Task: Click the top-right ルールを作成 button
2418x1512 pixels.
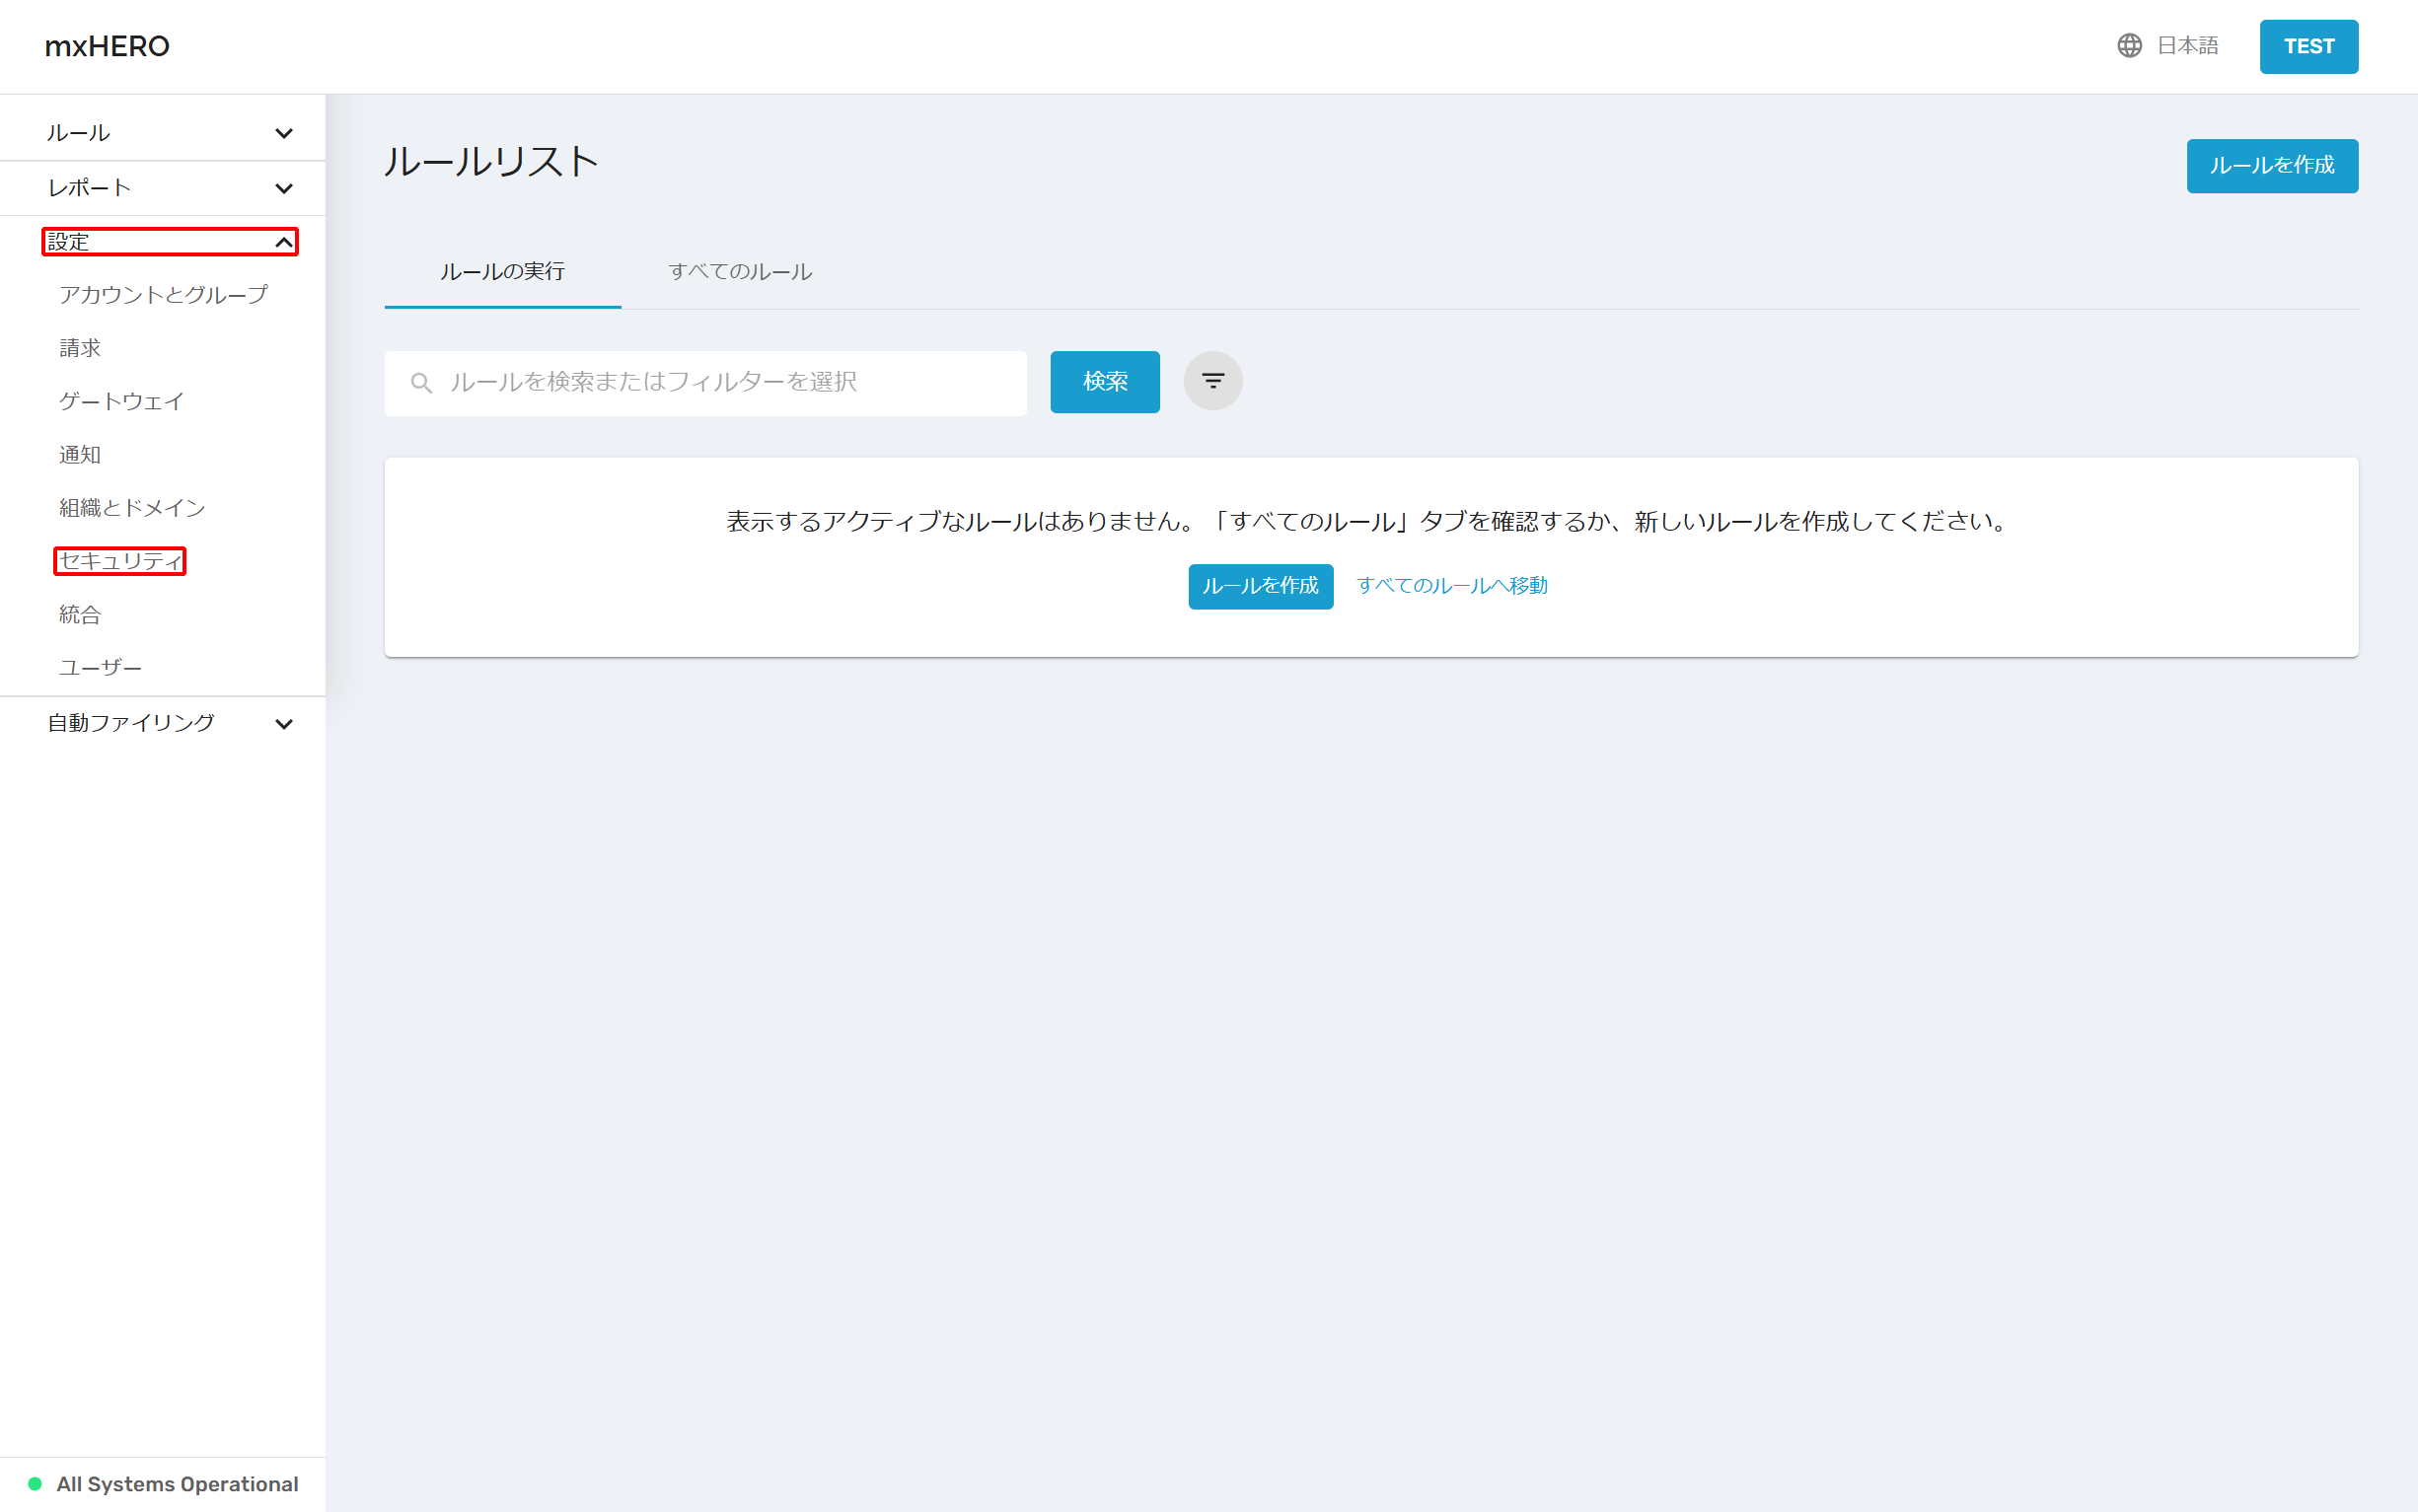Action: 2271,166
